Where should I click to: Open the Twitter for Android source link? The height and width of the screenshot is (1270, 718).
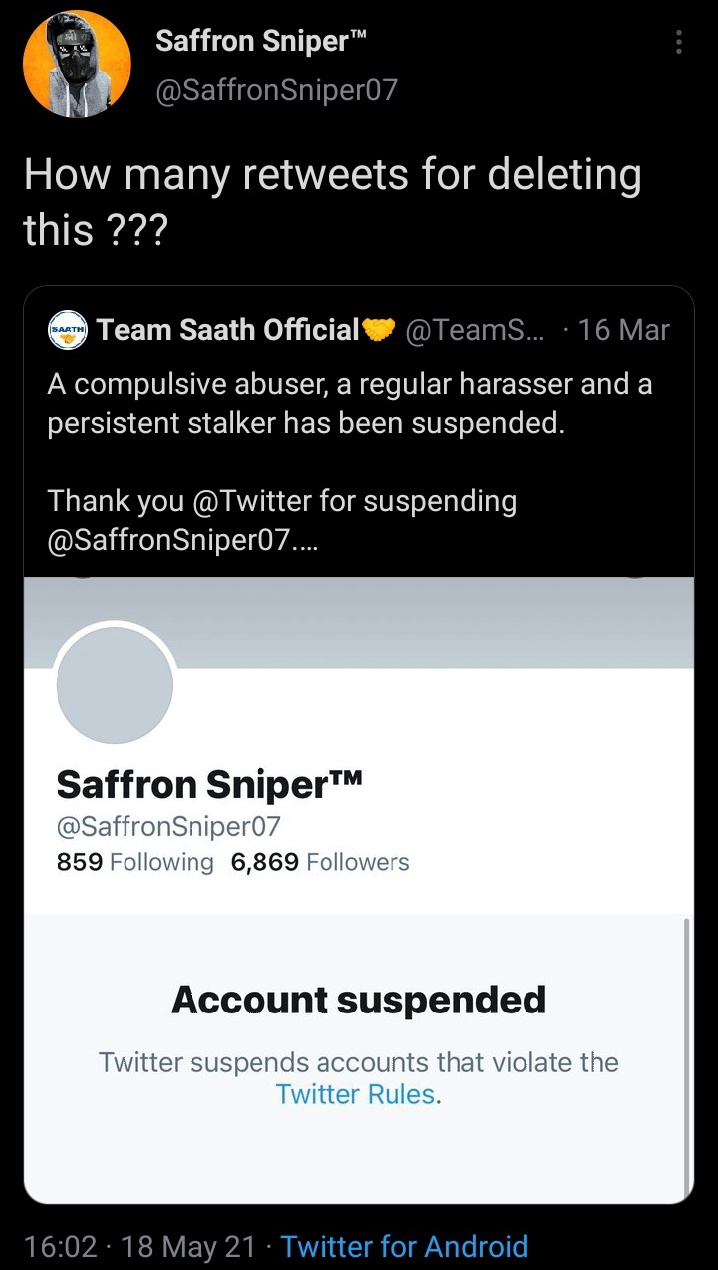tap(404, 1246)
